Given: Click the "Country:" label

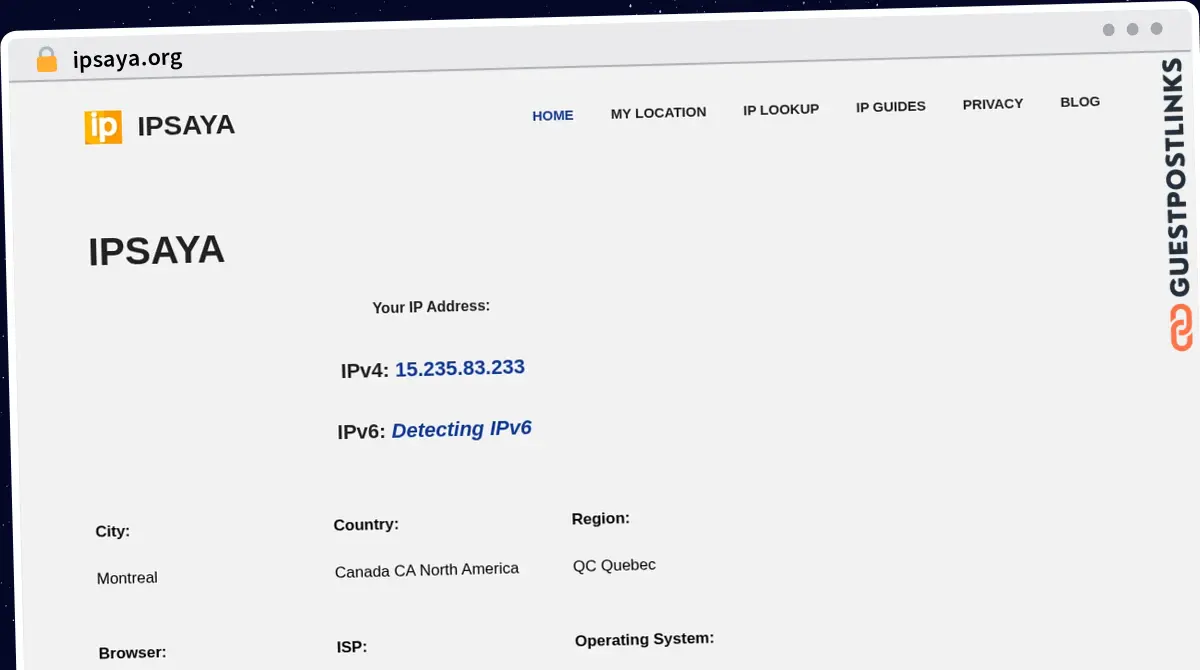Looking at the screenshot, I should pos(366,525).
